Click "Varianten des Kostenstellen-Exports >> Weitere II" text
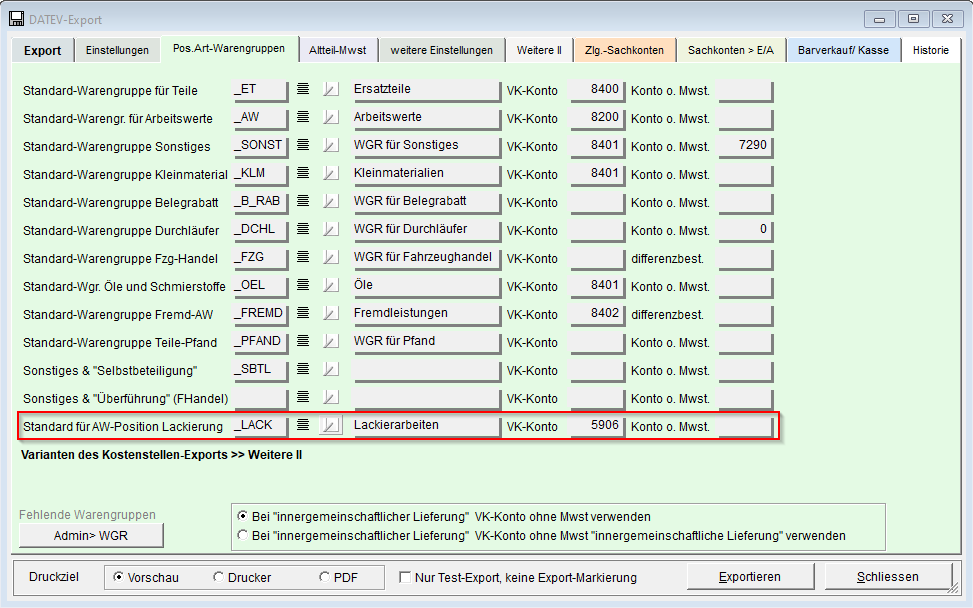The width and height of the screenshot is (973, 608). tap(161, 455)
